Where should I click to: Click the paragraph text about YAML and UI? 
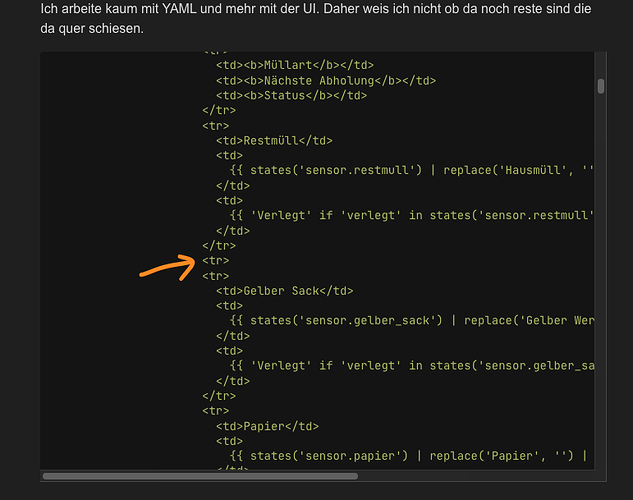pos(316,19)
